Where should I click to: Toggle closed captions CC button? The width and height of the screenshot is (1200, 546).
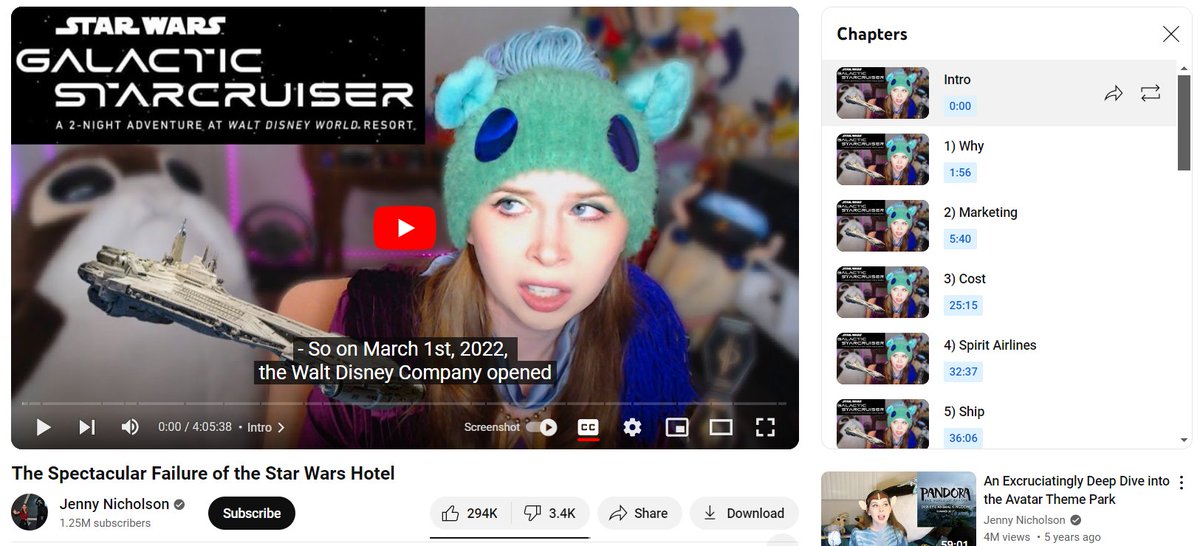[x=589, y=427]
